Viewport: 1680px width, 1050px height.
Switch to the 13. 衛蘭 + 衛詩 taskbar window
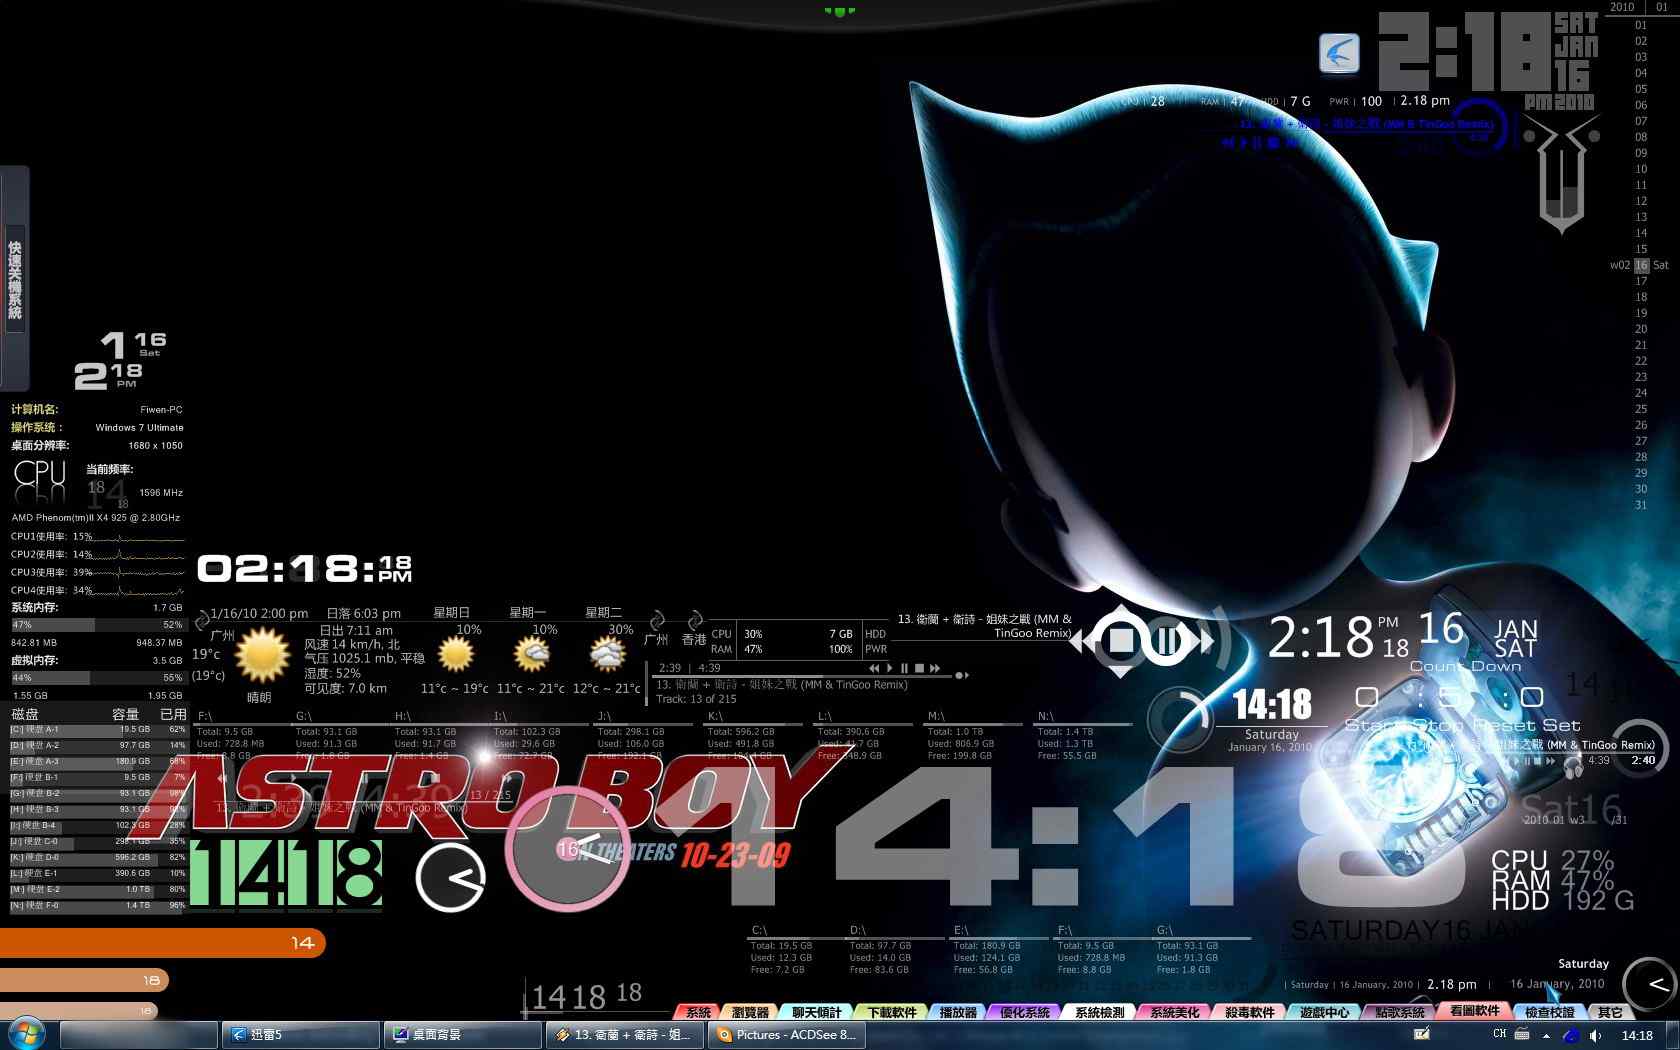pos(626,1035)
